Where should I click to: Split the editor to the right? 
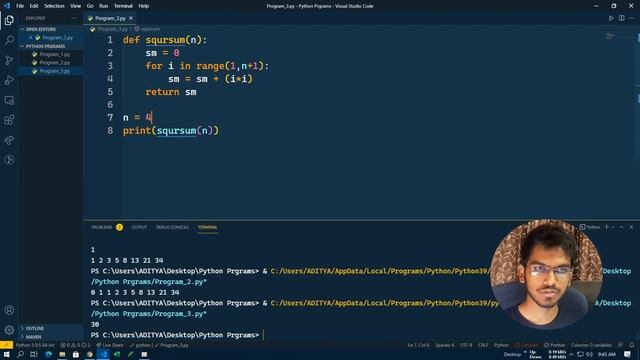(621, 18)
